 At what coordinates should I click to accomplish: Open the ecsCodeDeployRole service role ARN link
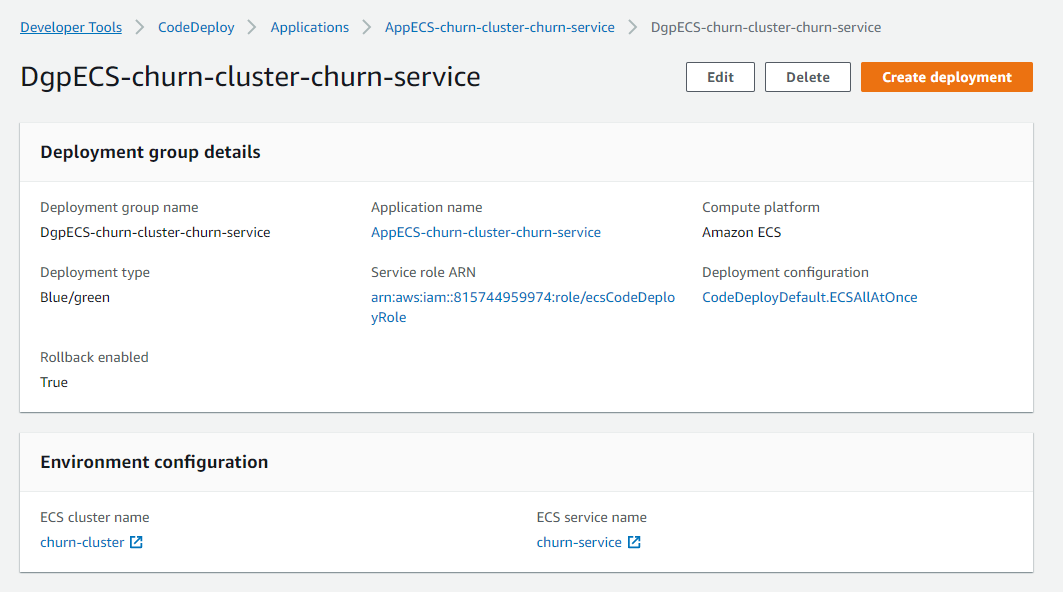(x=523, y=307)
